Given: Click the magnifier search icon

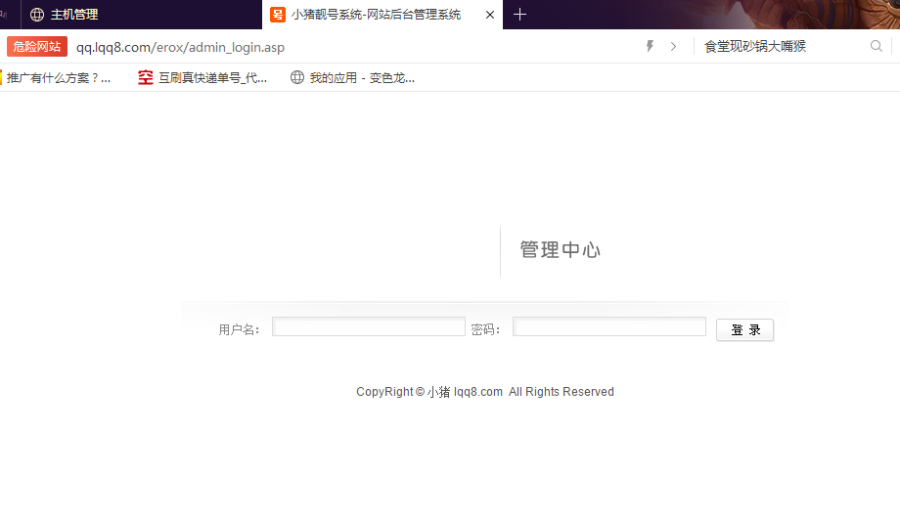Looking at the screenshot, I should 876,46.
